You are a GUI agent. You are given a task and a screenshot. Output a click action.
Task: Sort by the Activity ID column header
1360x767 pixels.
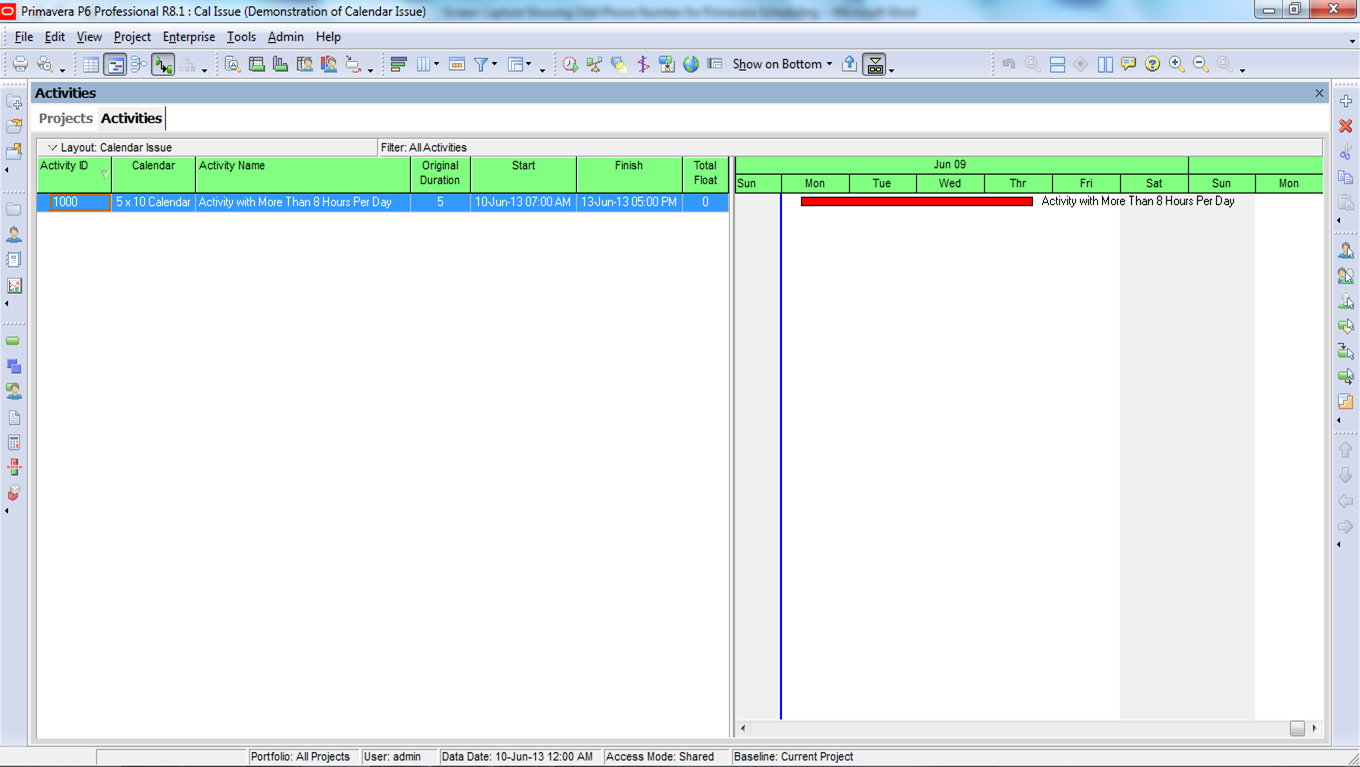tap(74, 174)
